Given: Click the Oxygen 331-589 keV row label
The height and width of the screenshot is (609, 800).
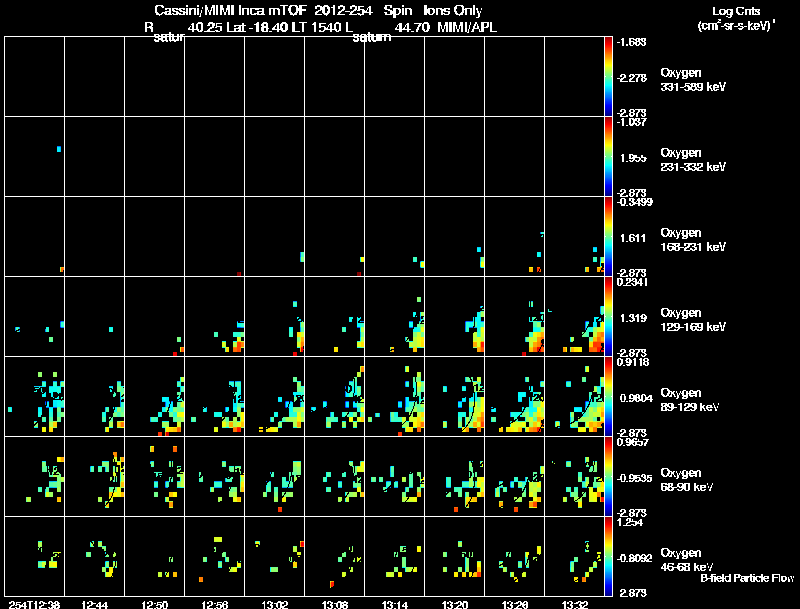Looking at the screenshot, I should [693, 80].
